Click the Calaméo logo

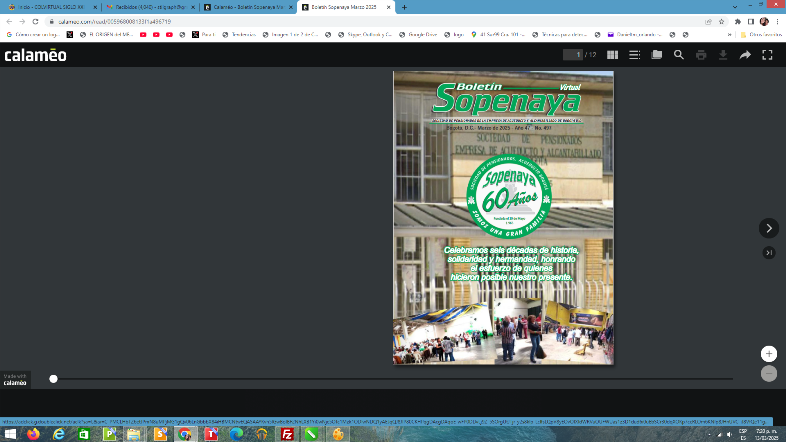pyautogui.click(x=35, y=55)
